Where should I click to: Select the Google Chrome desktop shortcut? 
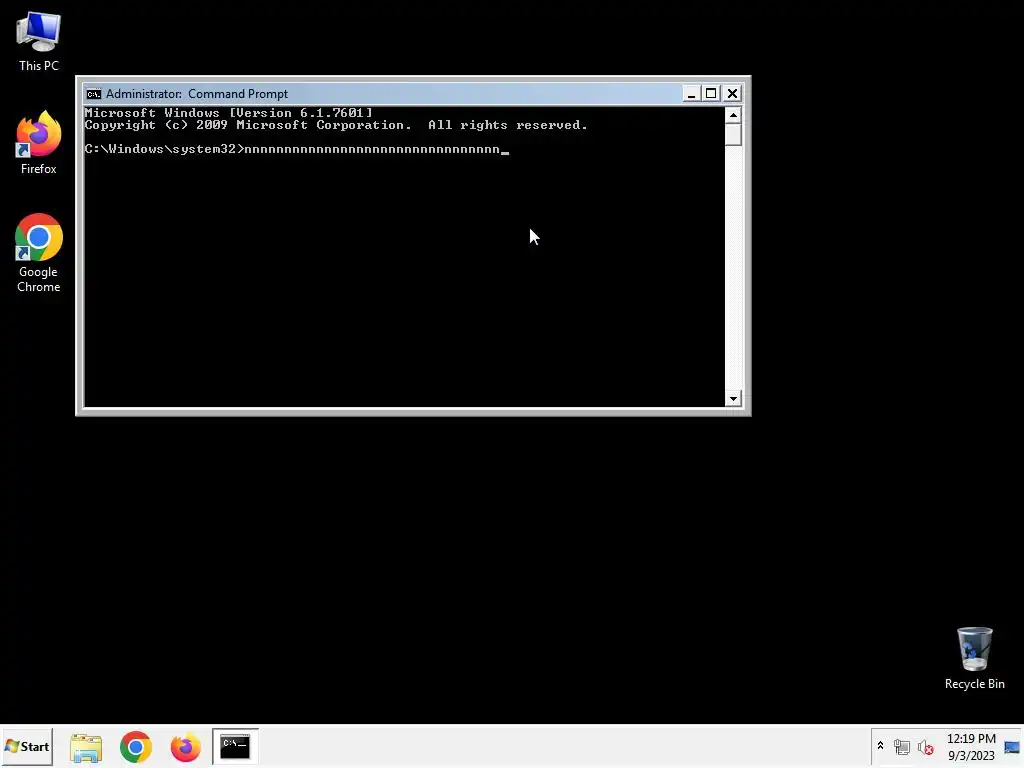click(39, 253)
